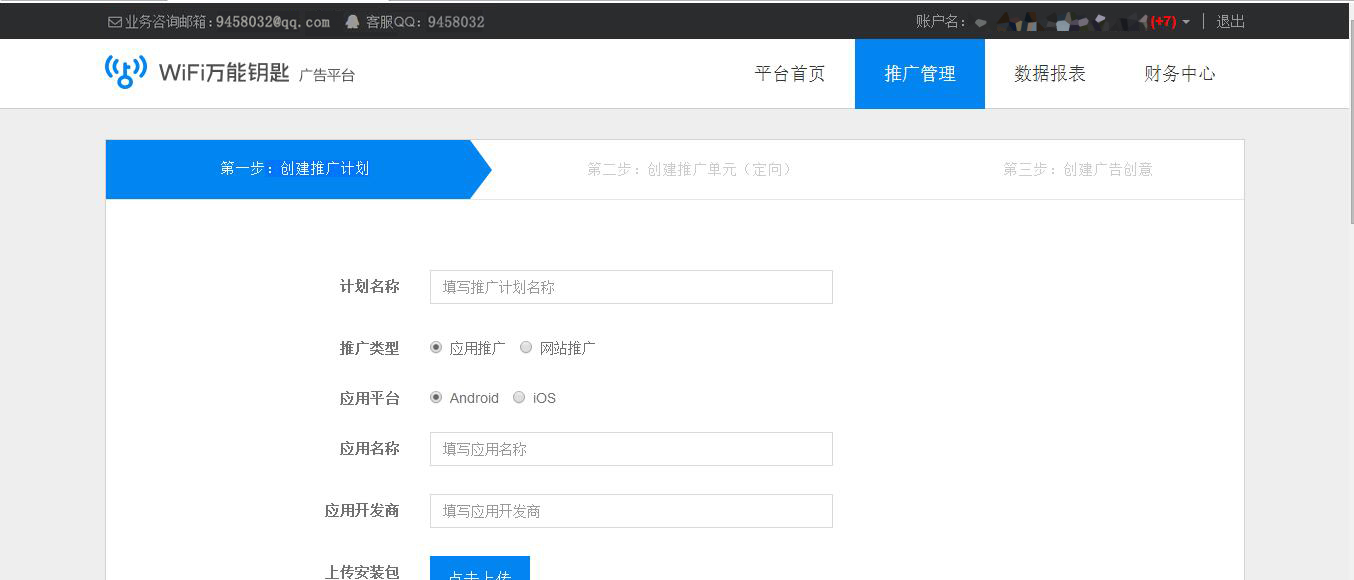The height and width of the screenshot is (580, 1354).
Task: Go to 第二步：创建推广单元（定向）
Action: [x=690, y=169]
